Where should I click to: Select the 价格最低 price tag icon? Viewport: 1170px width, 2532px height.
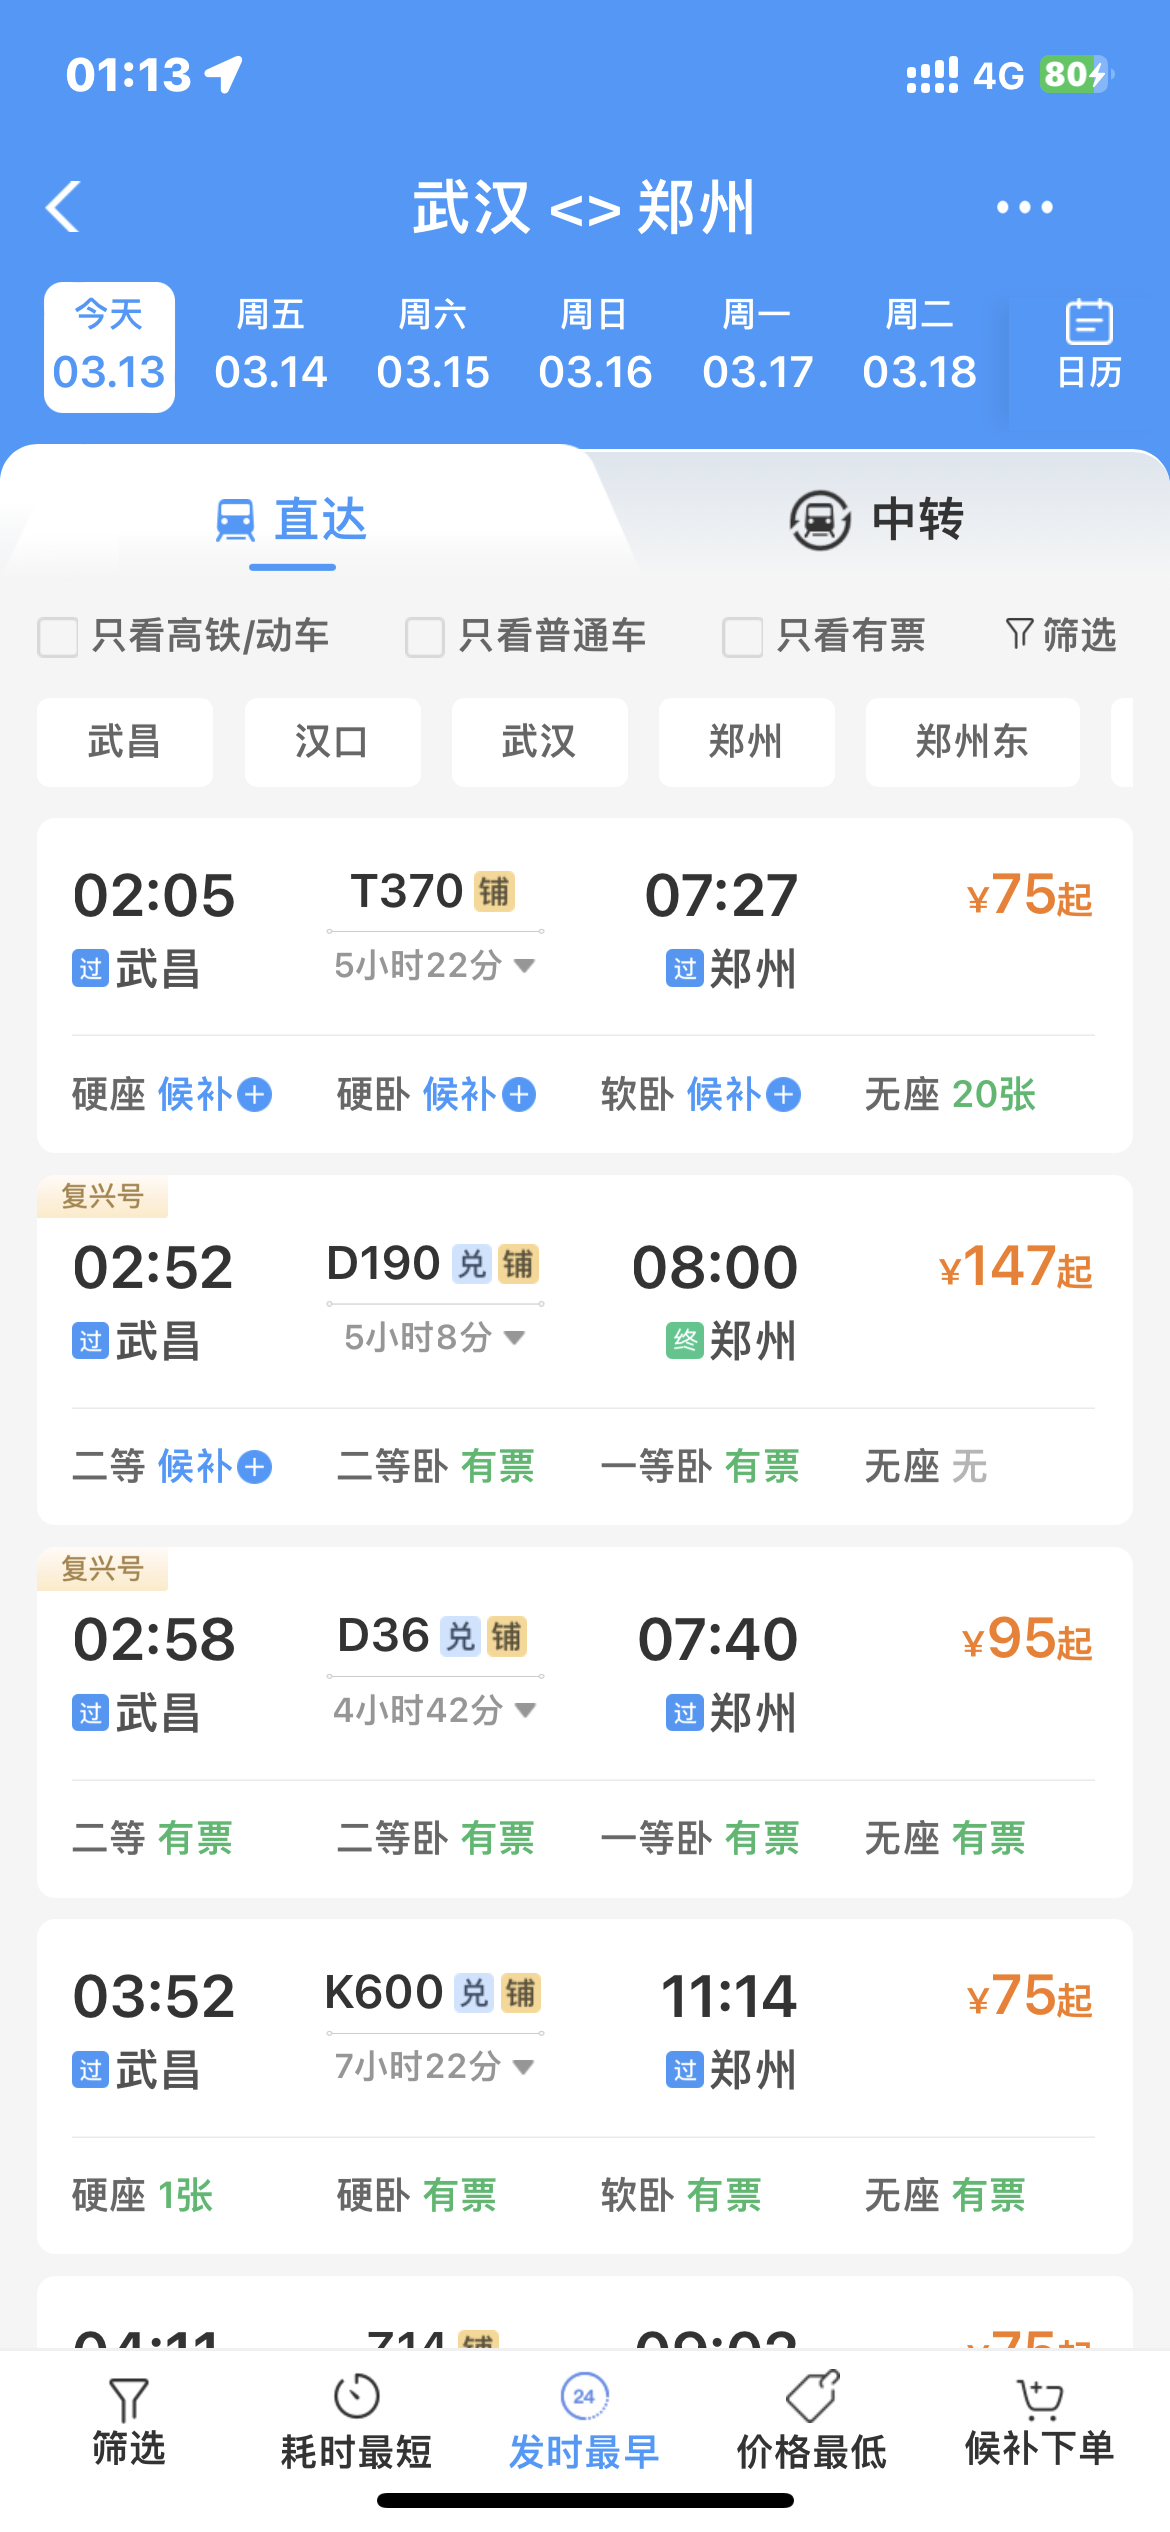[x=812, y=2396]
